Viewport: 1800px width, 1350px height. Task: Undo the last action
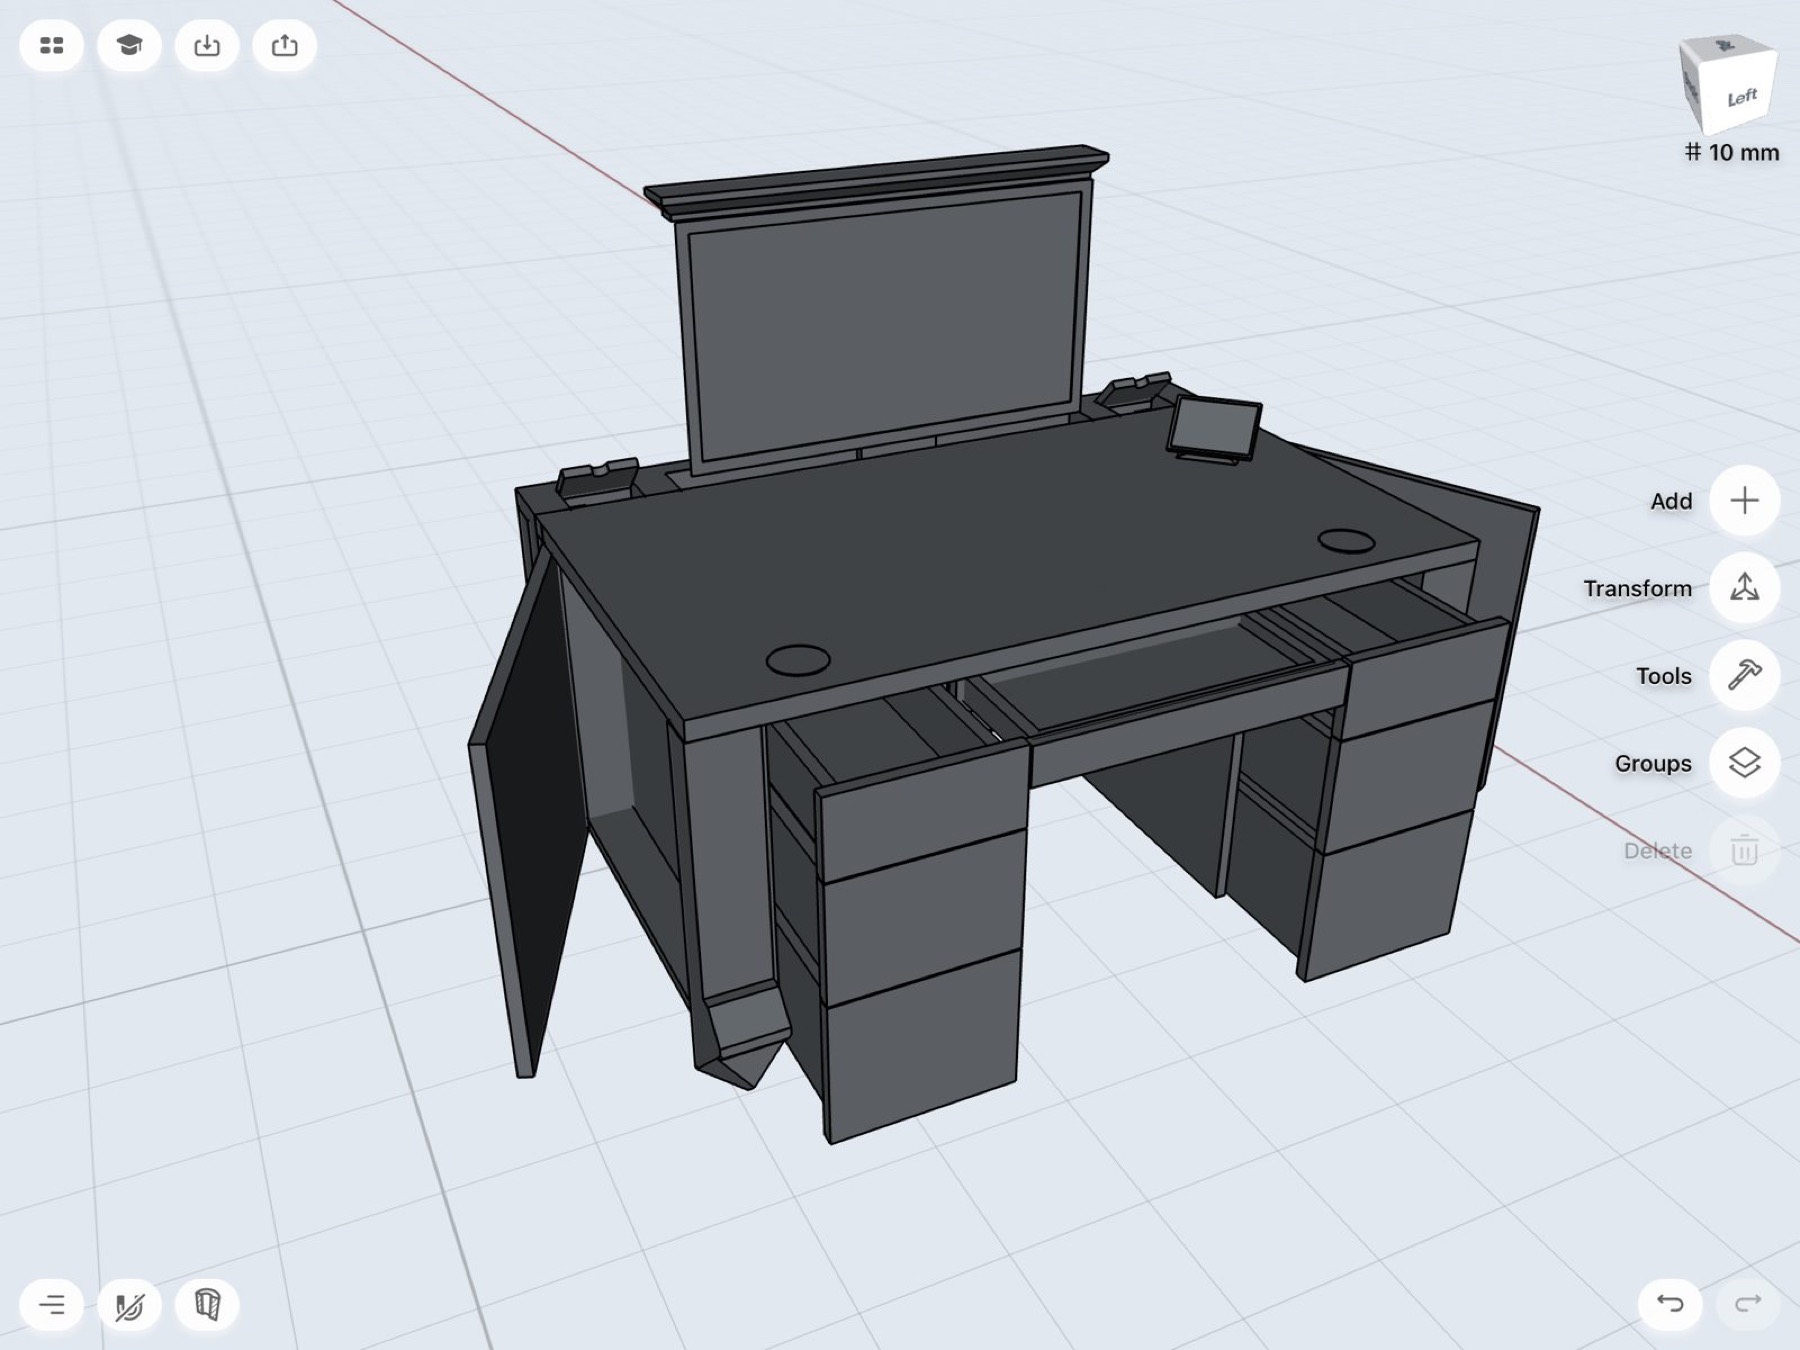pyautogui.click(x=1670, y=1303)
